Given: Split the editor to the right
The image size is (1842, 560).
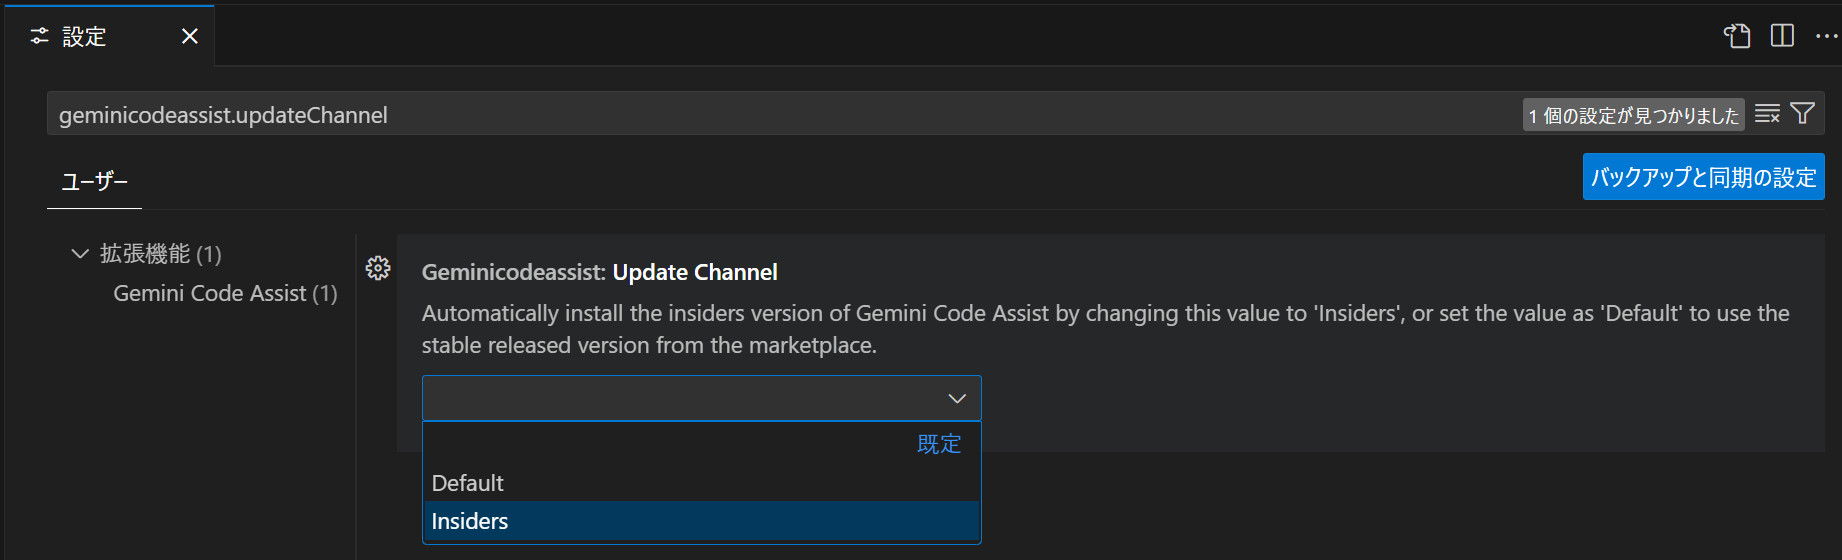Looking at the screenshot, I should (x=1782, y=36).
